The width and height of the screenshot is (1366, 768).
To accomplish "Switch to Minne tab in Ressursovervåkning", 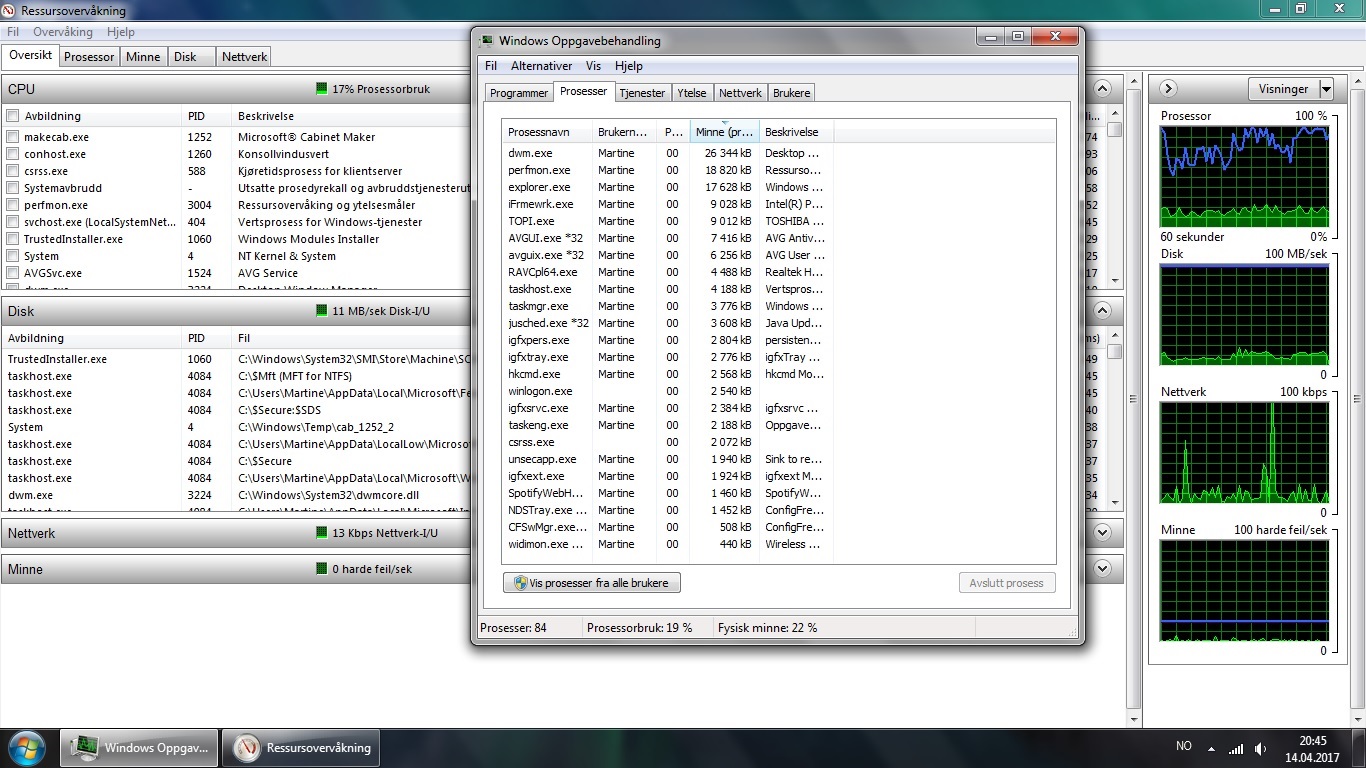I will click(x=143, y=57).
